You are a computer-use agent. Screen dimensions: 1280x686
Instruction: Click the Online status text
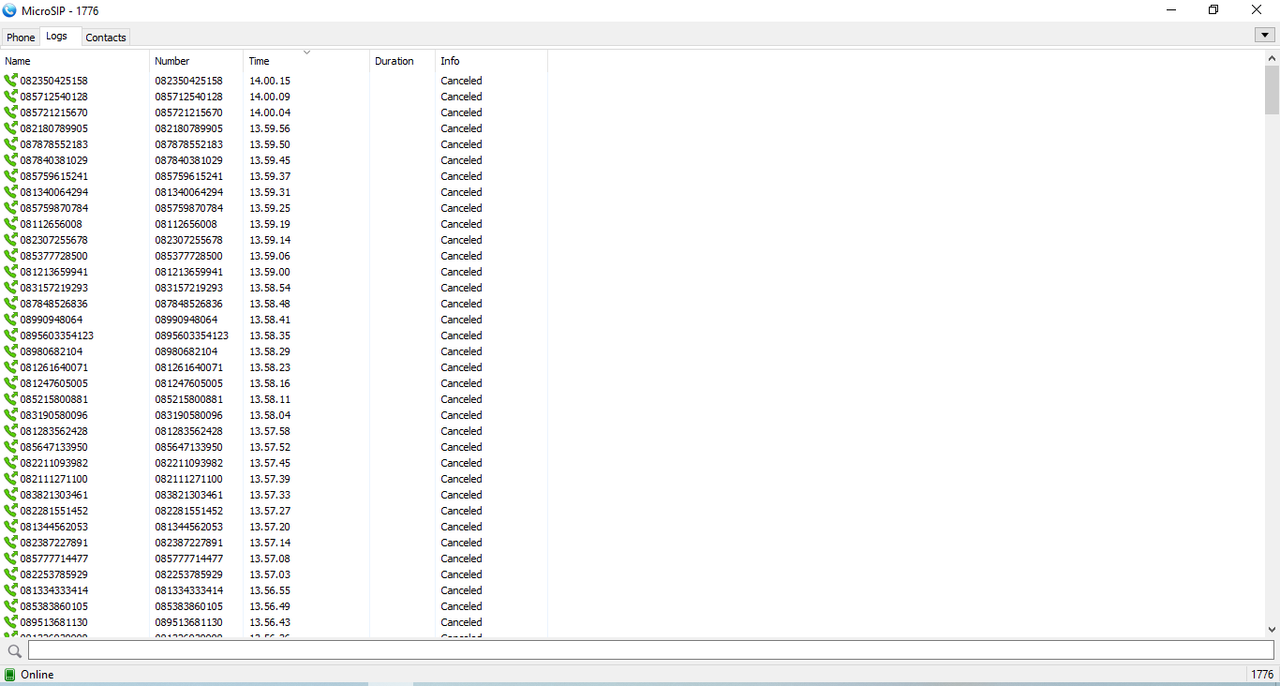[x=37, y=675]
